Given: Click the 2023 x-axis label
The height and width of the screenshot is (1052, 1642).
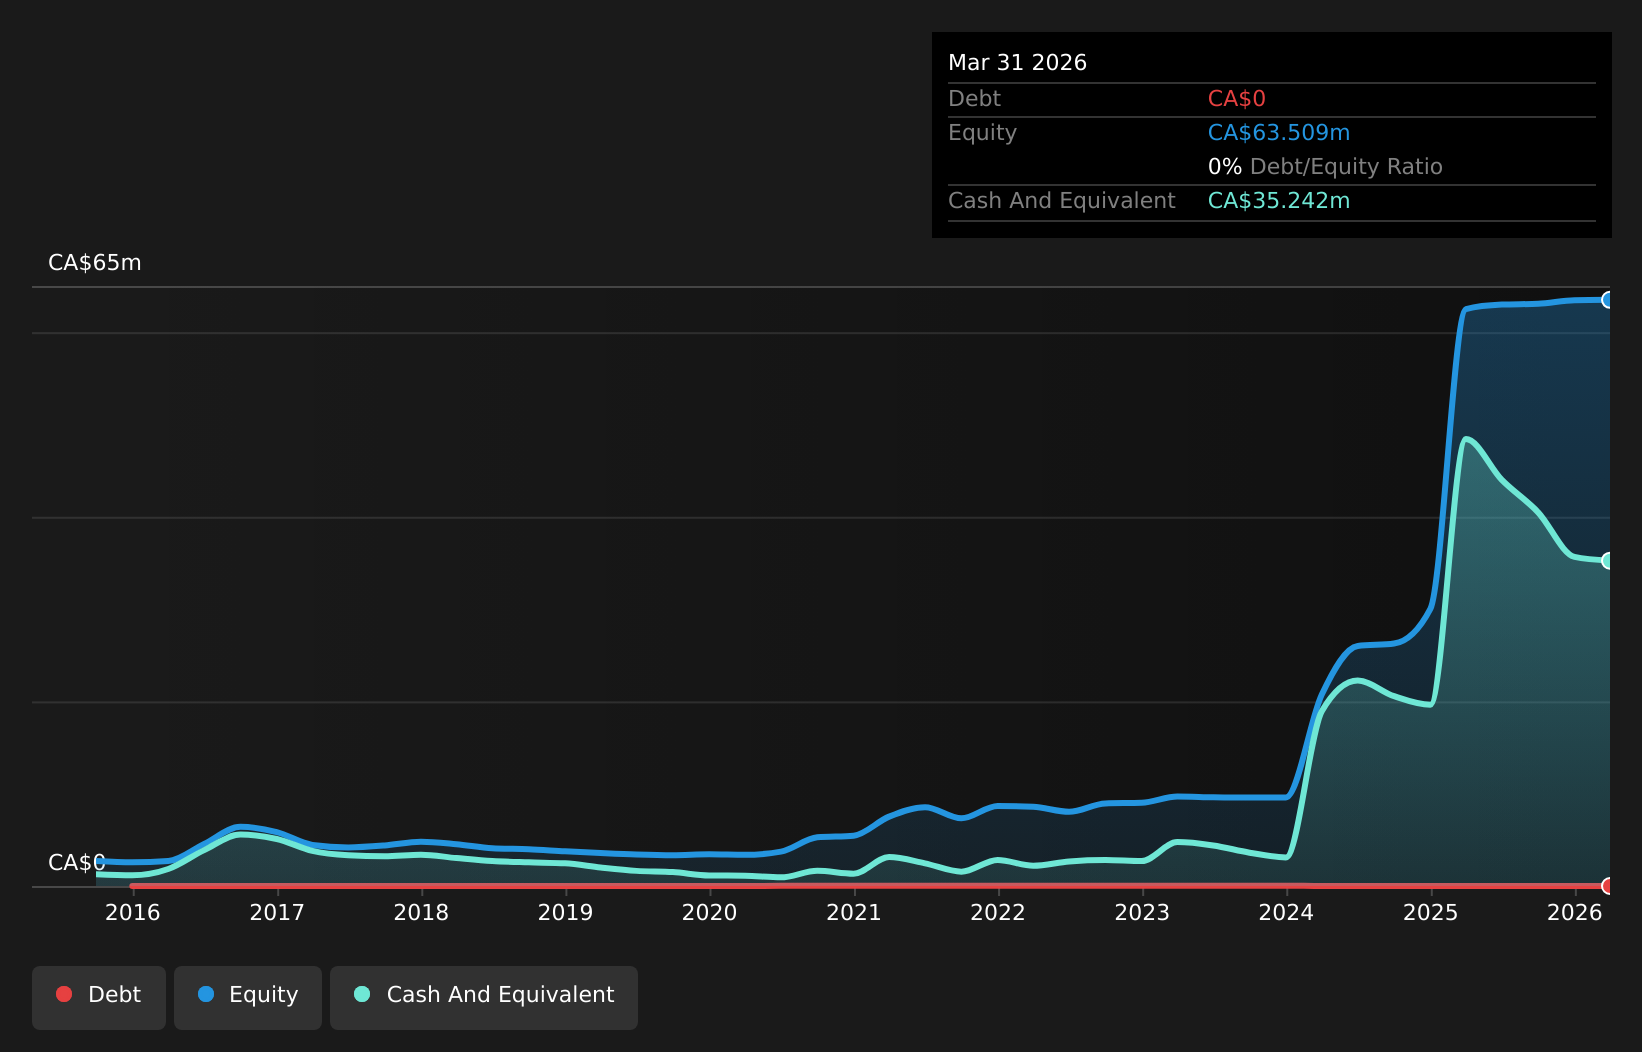Looking at the screenshot, I should coord(1142,913).
